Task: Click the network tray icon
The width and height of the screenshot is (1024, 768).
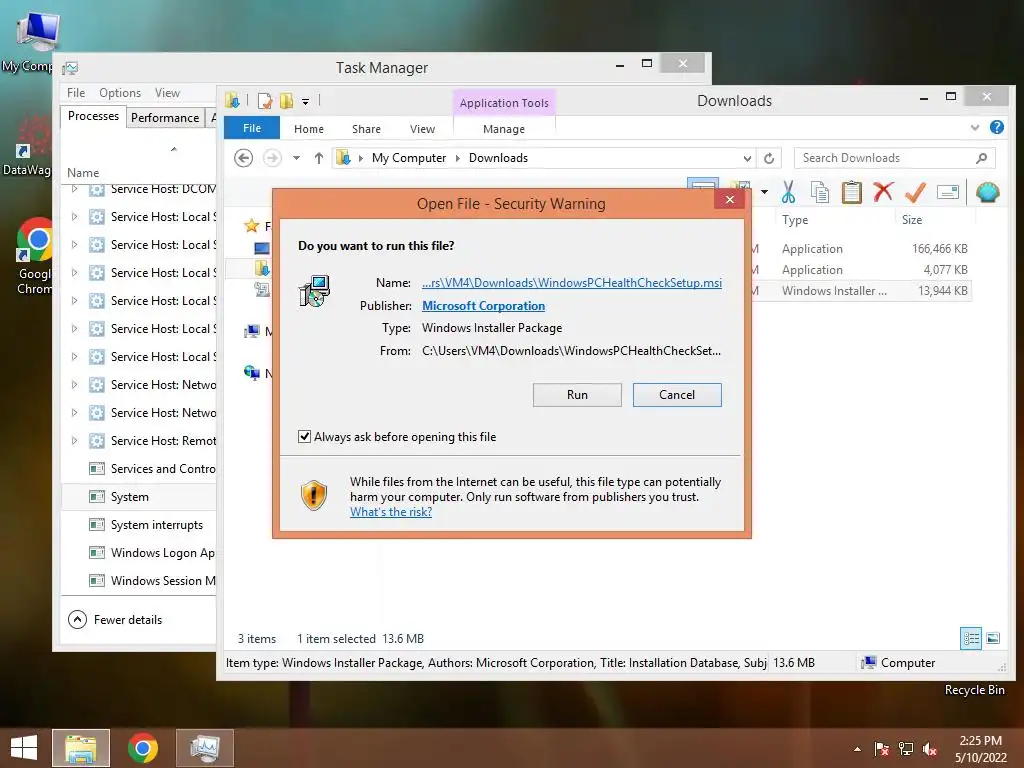Action: [x=906, y=749]
